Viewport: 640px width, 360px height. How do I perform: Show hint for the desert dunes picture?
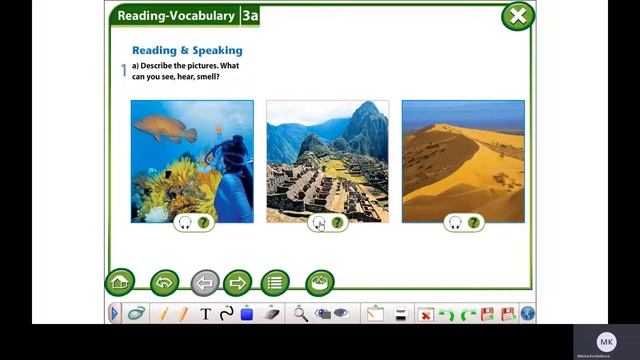473,223
